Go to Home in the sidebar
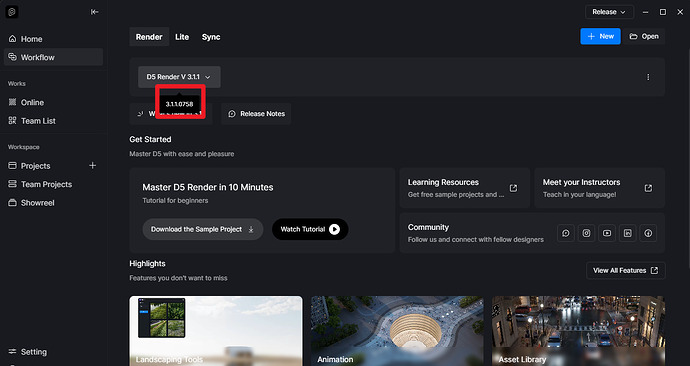The image size is (690, 366). 53,39
